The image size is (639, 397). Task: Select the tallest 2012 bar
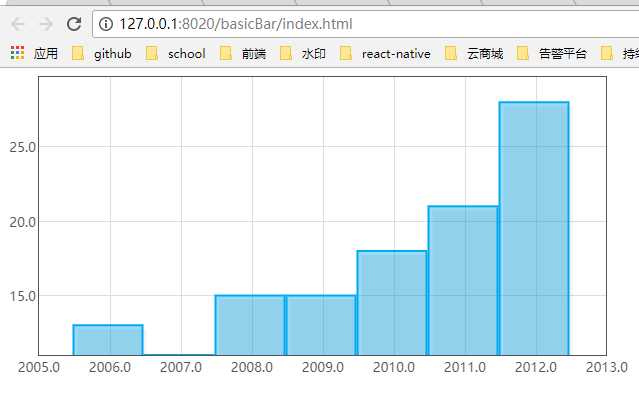pos(534,229)
